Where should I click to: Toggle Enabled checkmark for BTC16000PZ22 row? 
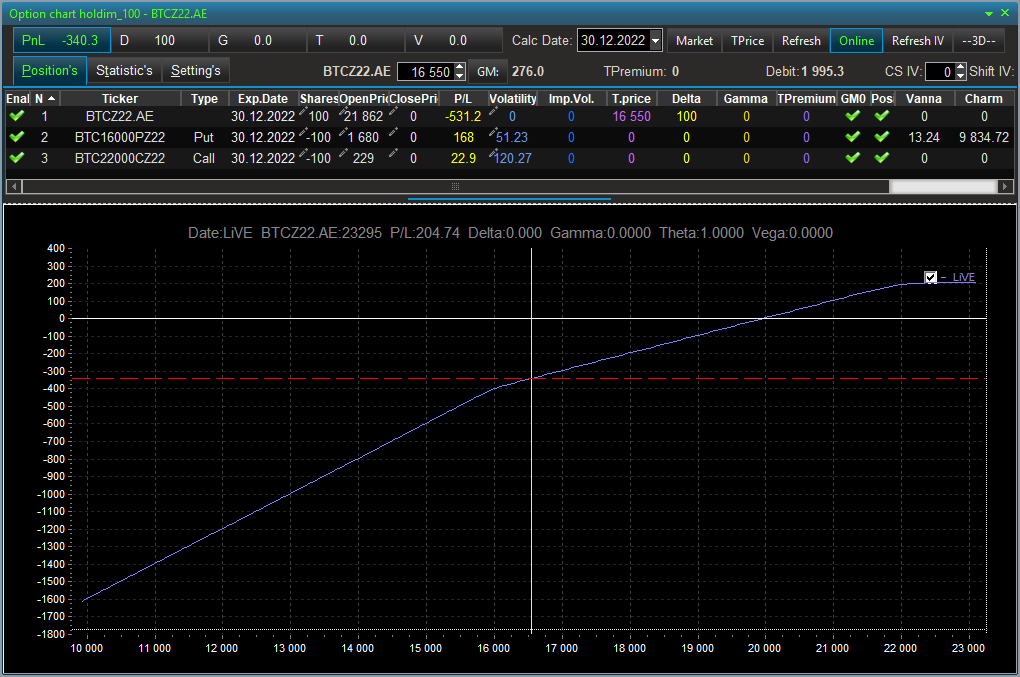coord(17,137)
